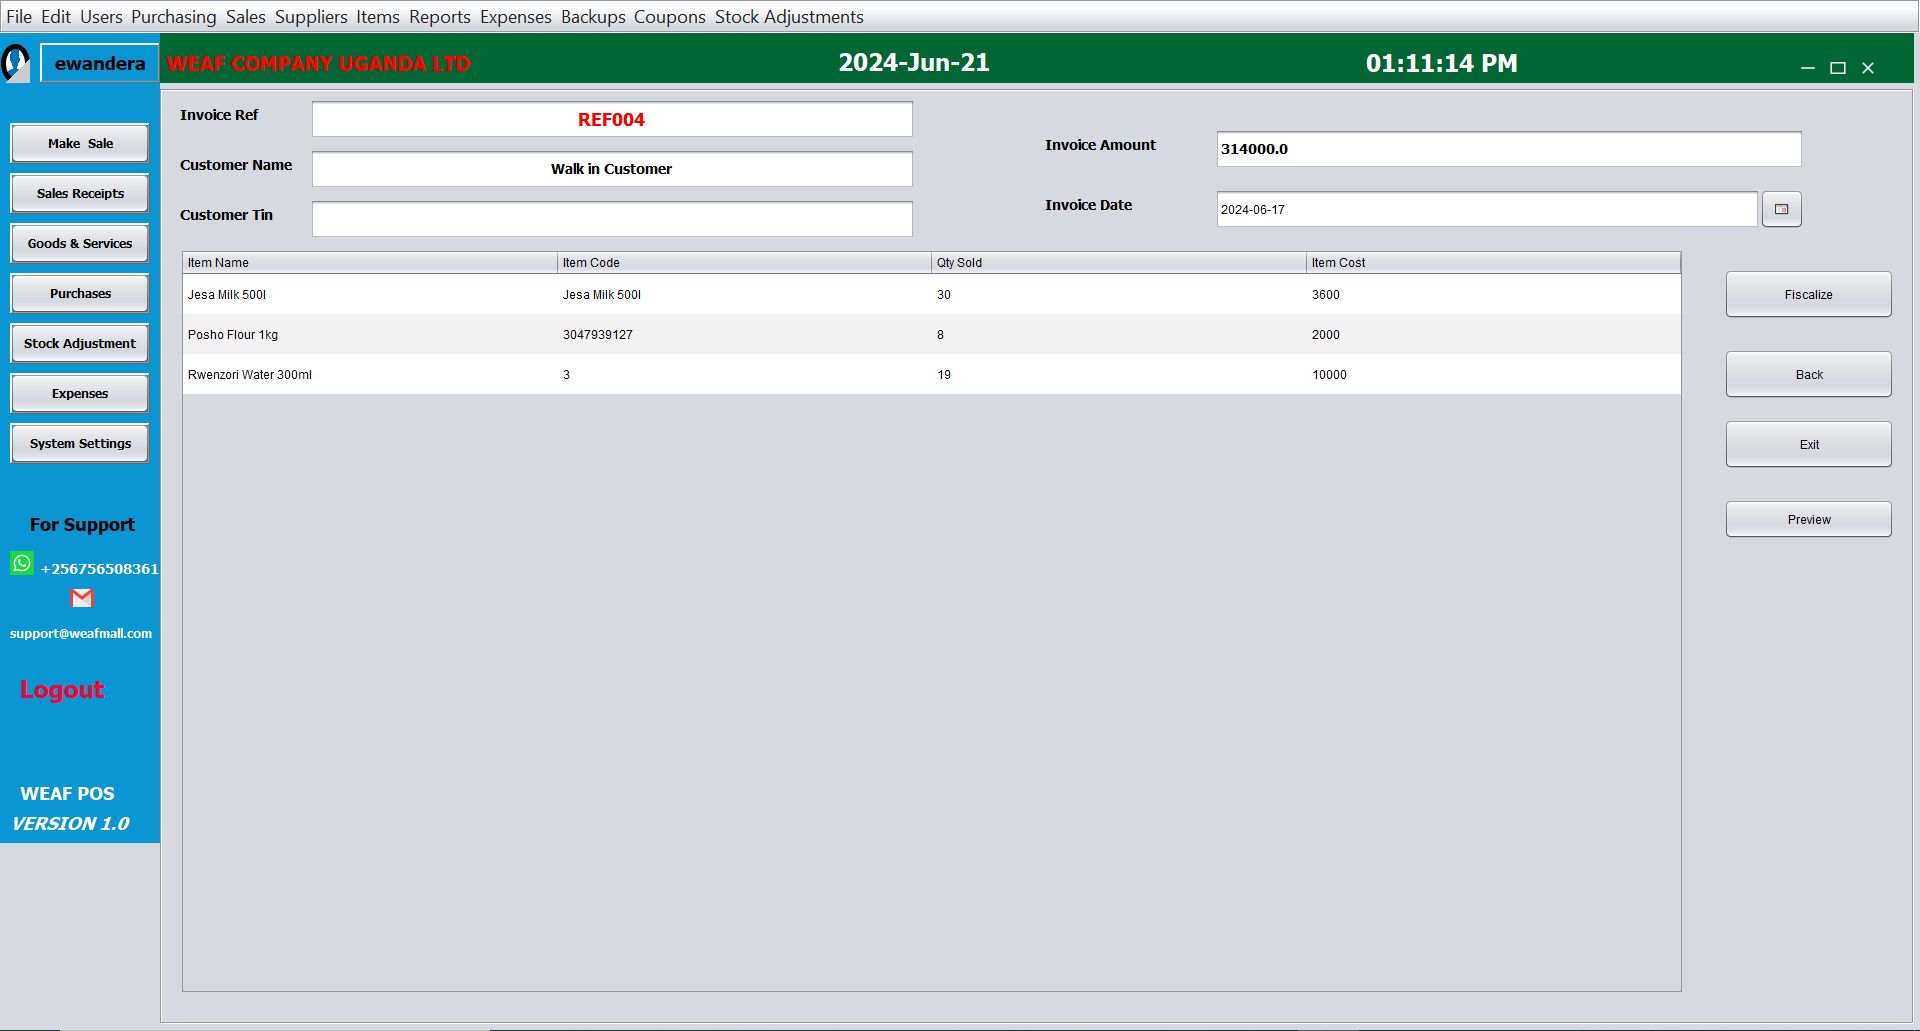Open the Stock Adjustments menu
This screenshot has width=1920, height=1031.
(x=789, y=17)
